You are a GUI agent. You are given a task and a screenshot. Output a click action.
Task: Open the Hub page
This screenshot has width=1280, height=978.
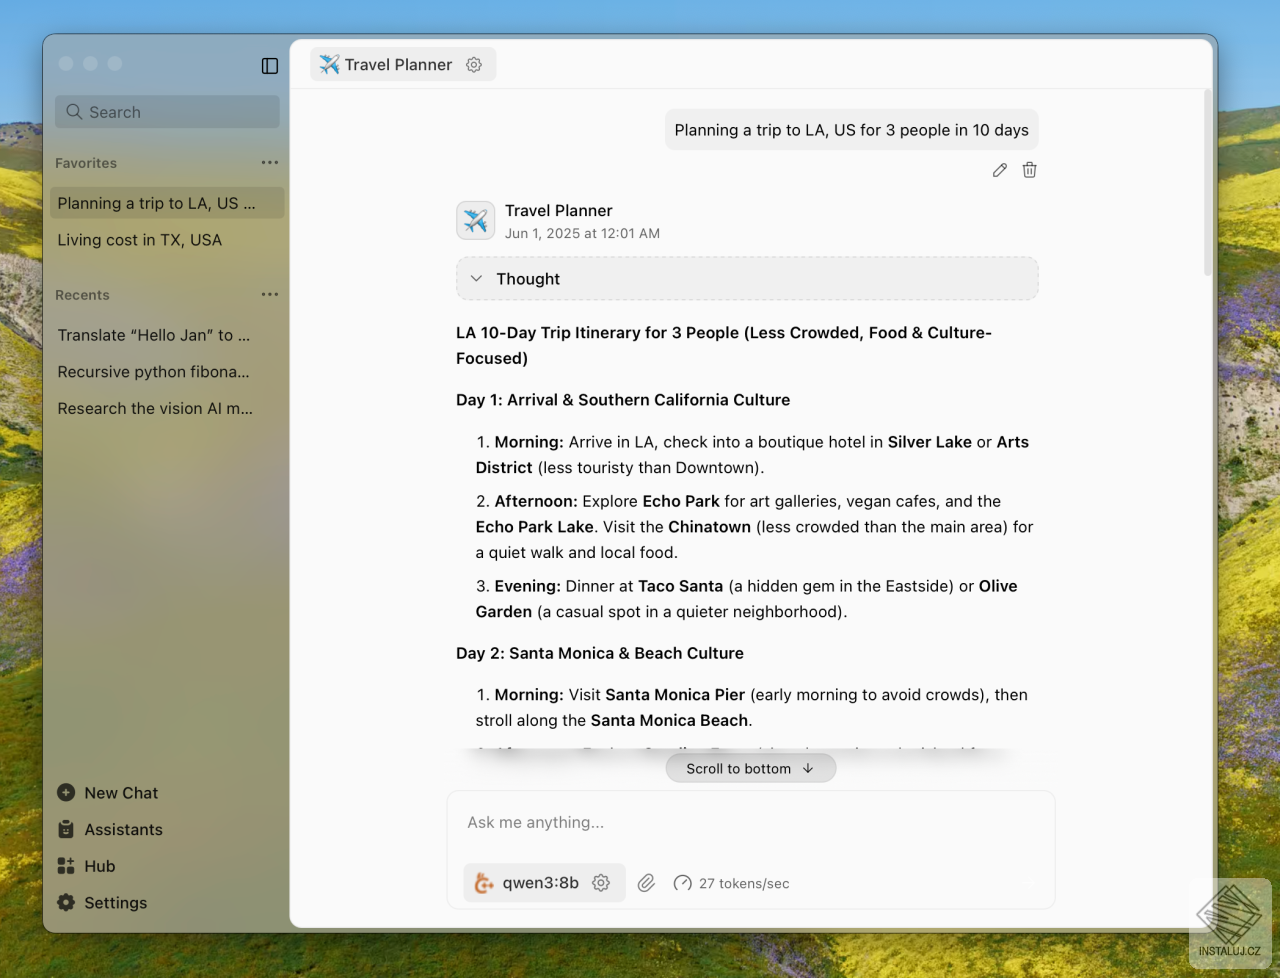86,866
